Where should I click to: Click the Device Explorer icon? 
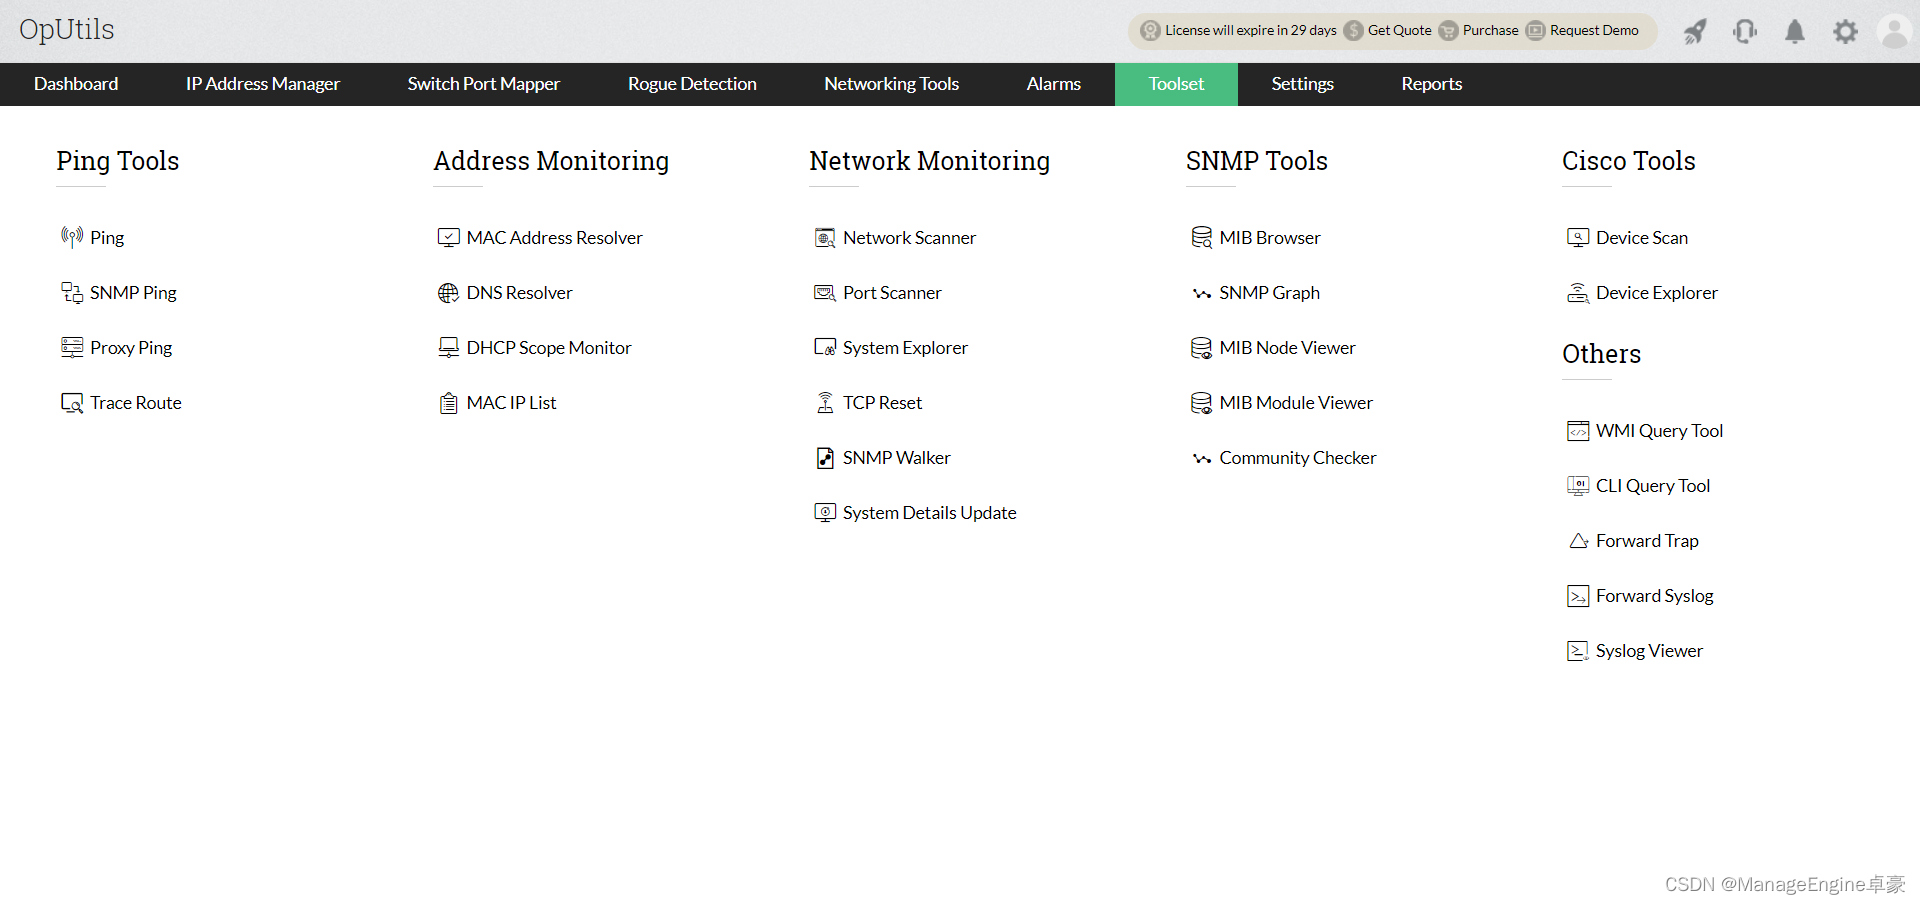(1578, 292)
